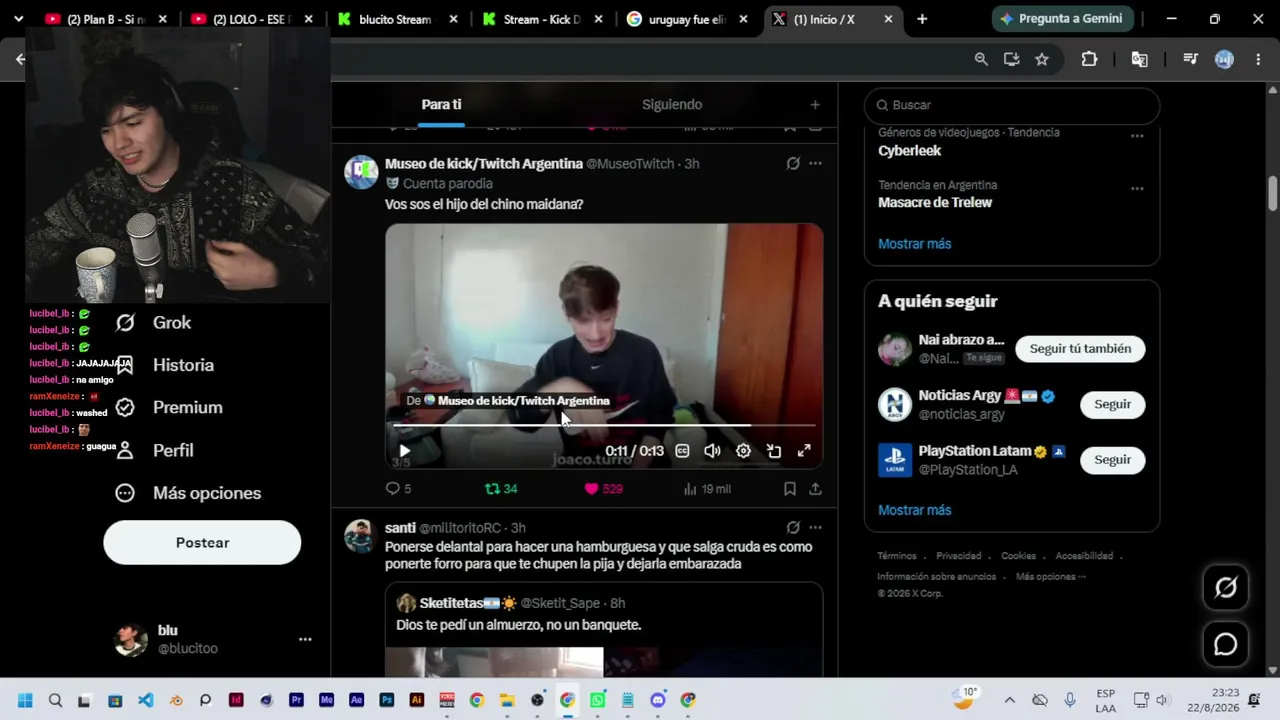Open more options on Museo de kick post
Screen dimensions: 1280x720
coord(816,163)
